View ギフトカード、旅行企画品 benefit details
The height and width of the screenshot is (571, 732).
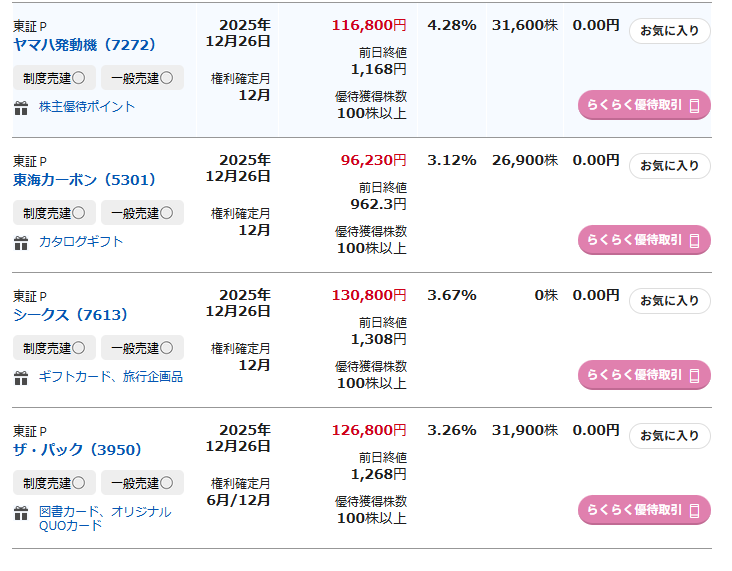point(110,377)
